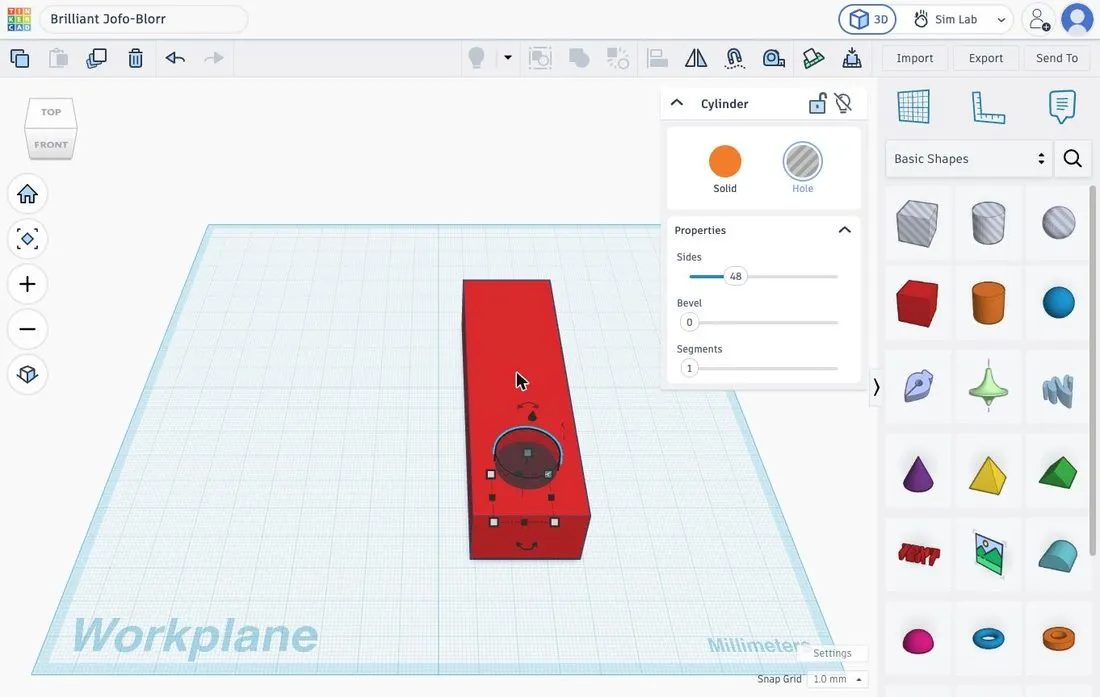
Task: Search shapes with magnifier icon
Action: pyautogui.click(x=1072, y=158)
